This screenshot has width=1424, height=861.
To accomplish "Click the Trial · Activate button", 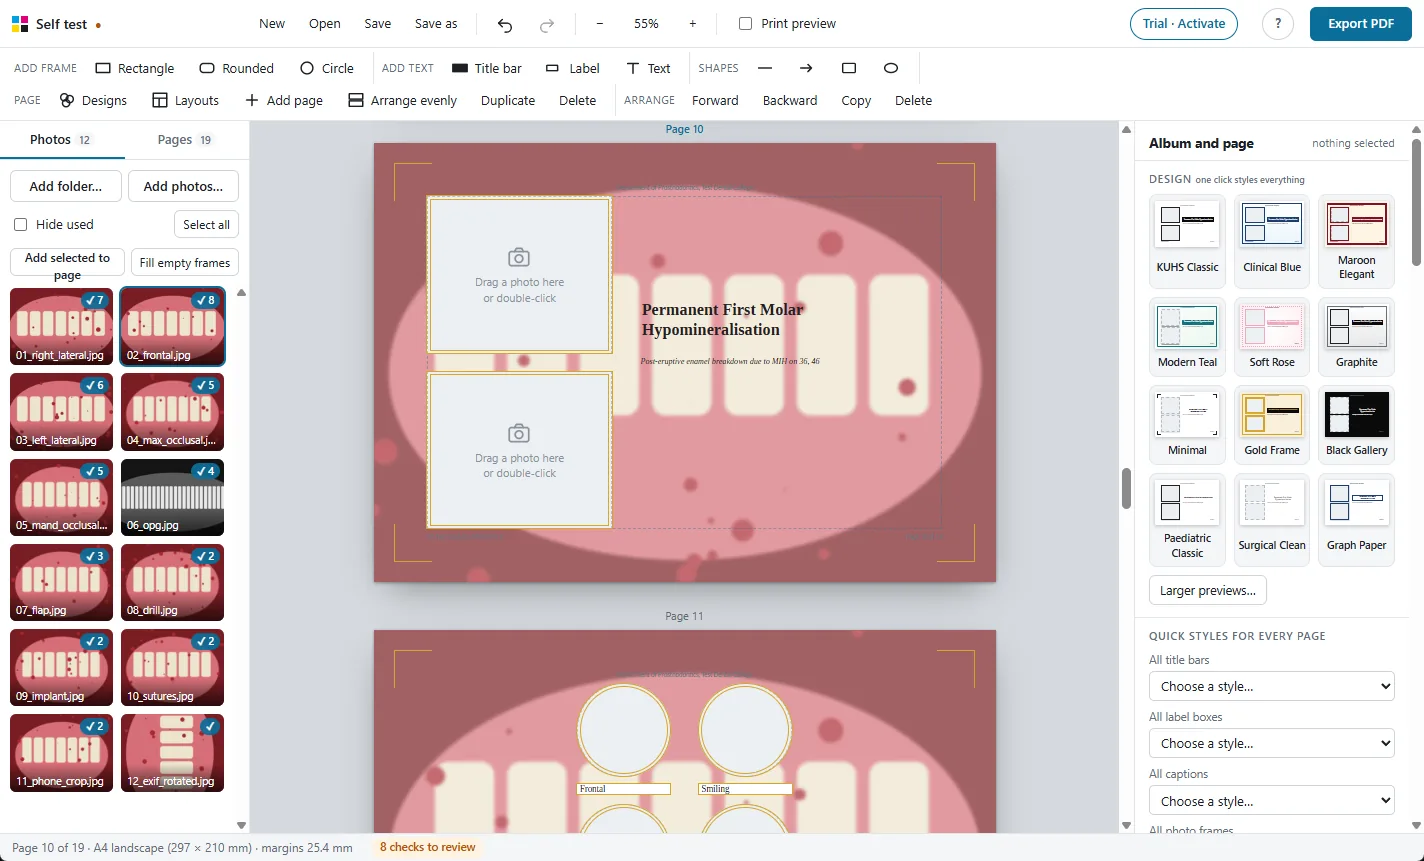I will click(1184, 24).
